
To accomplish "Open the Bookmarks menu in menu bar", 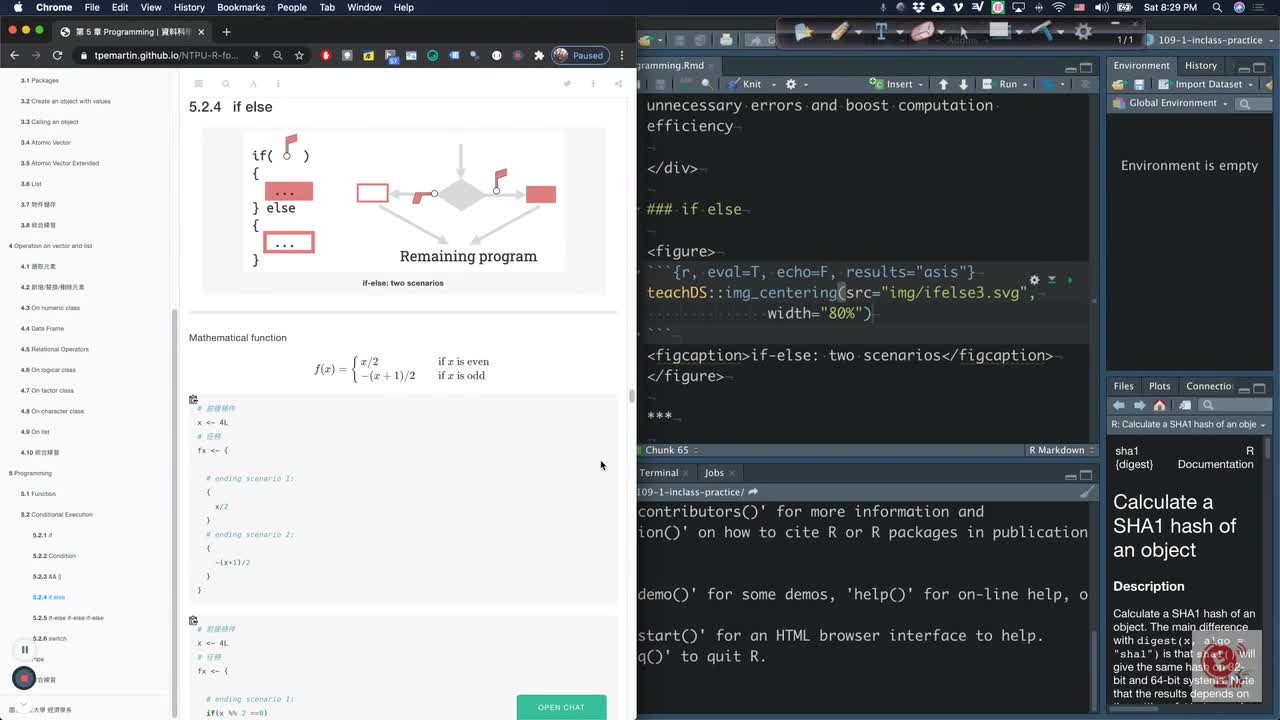I will (241, 7).
